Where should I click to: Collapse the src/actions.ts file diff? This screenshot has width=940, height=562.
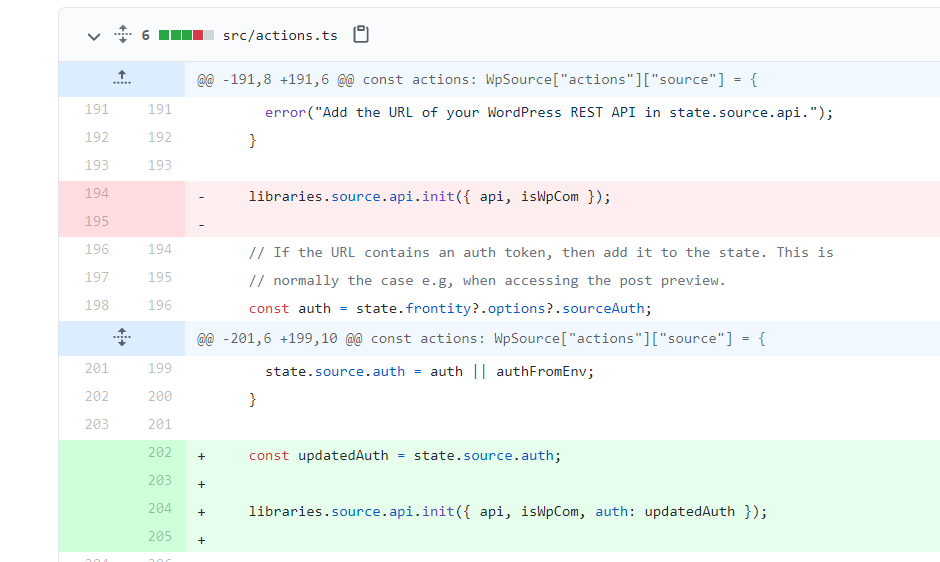coord(94,36)
